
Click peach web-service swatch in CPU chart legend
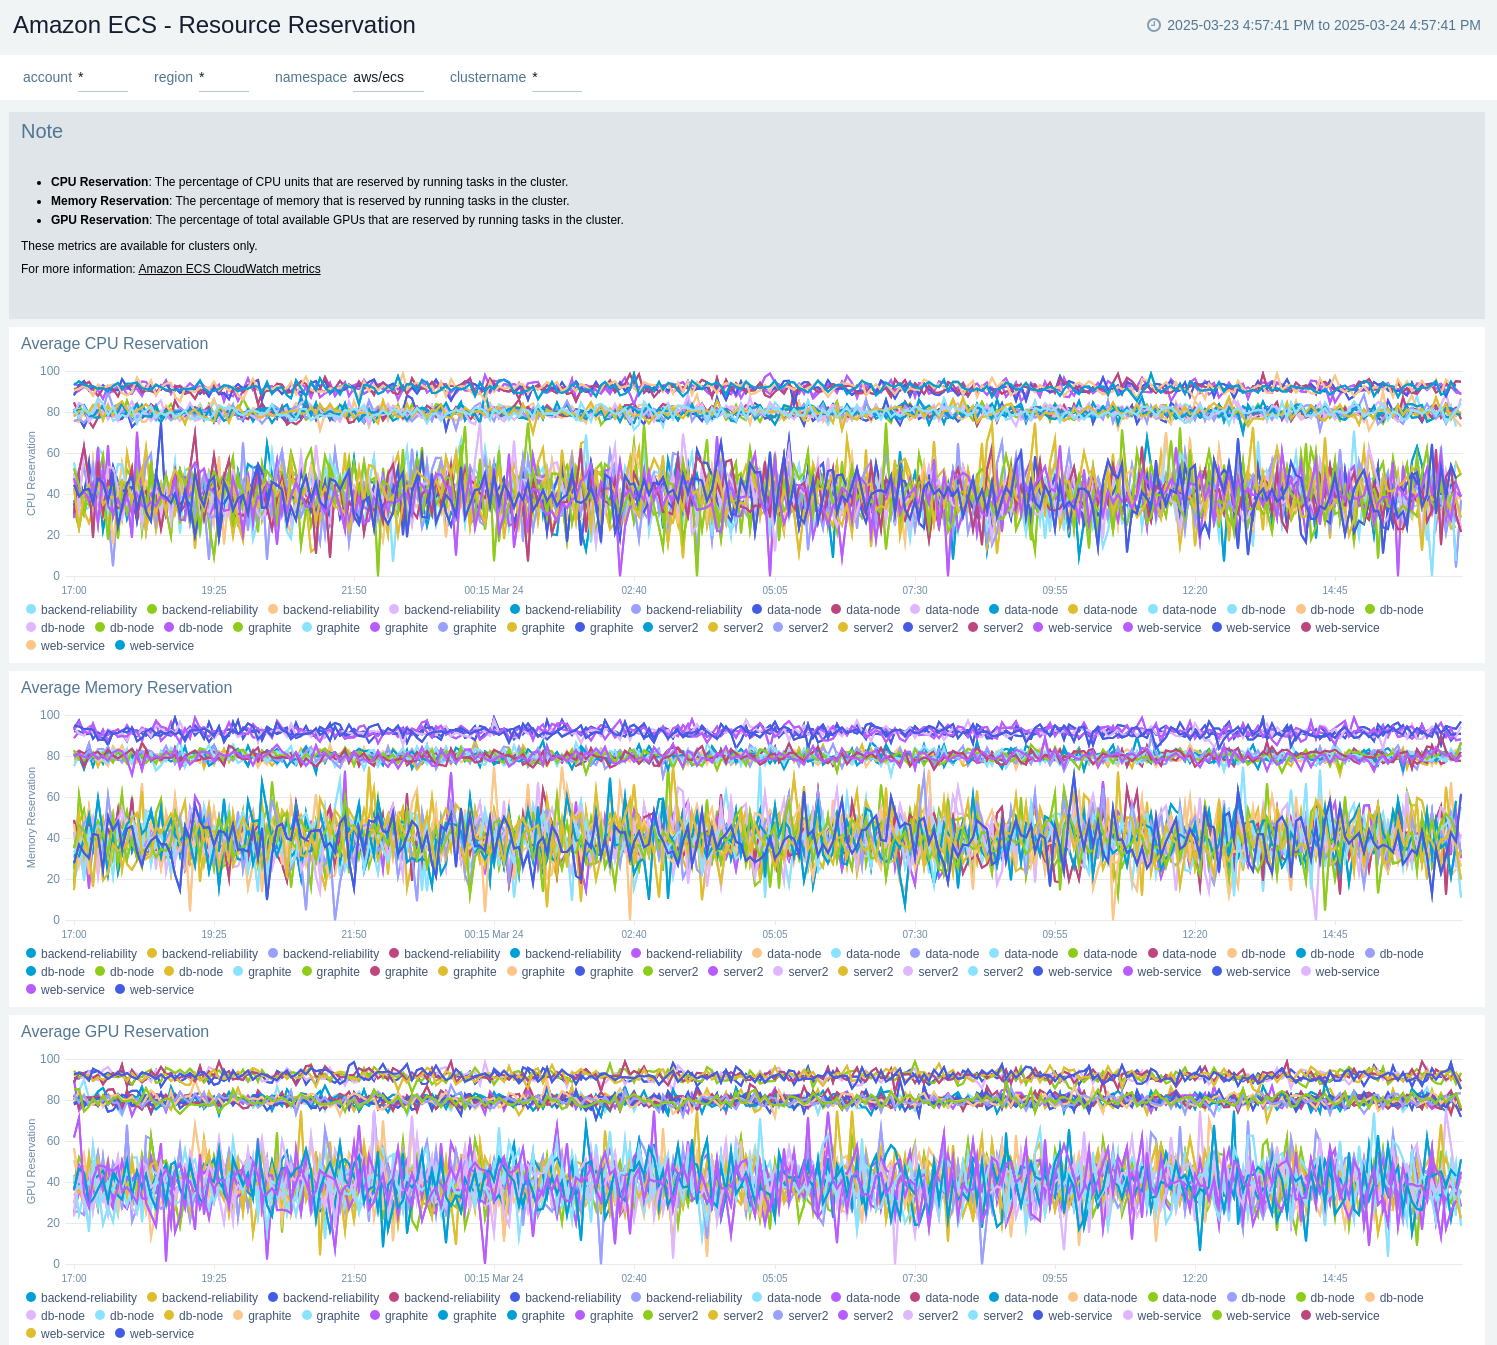click(31, 646)
